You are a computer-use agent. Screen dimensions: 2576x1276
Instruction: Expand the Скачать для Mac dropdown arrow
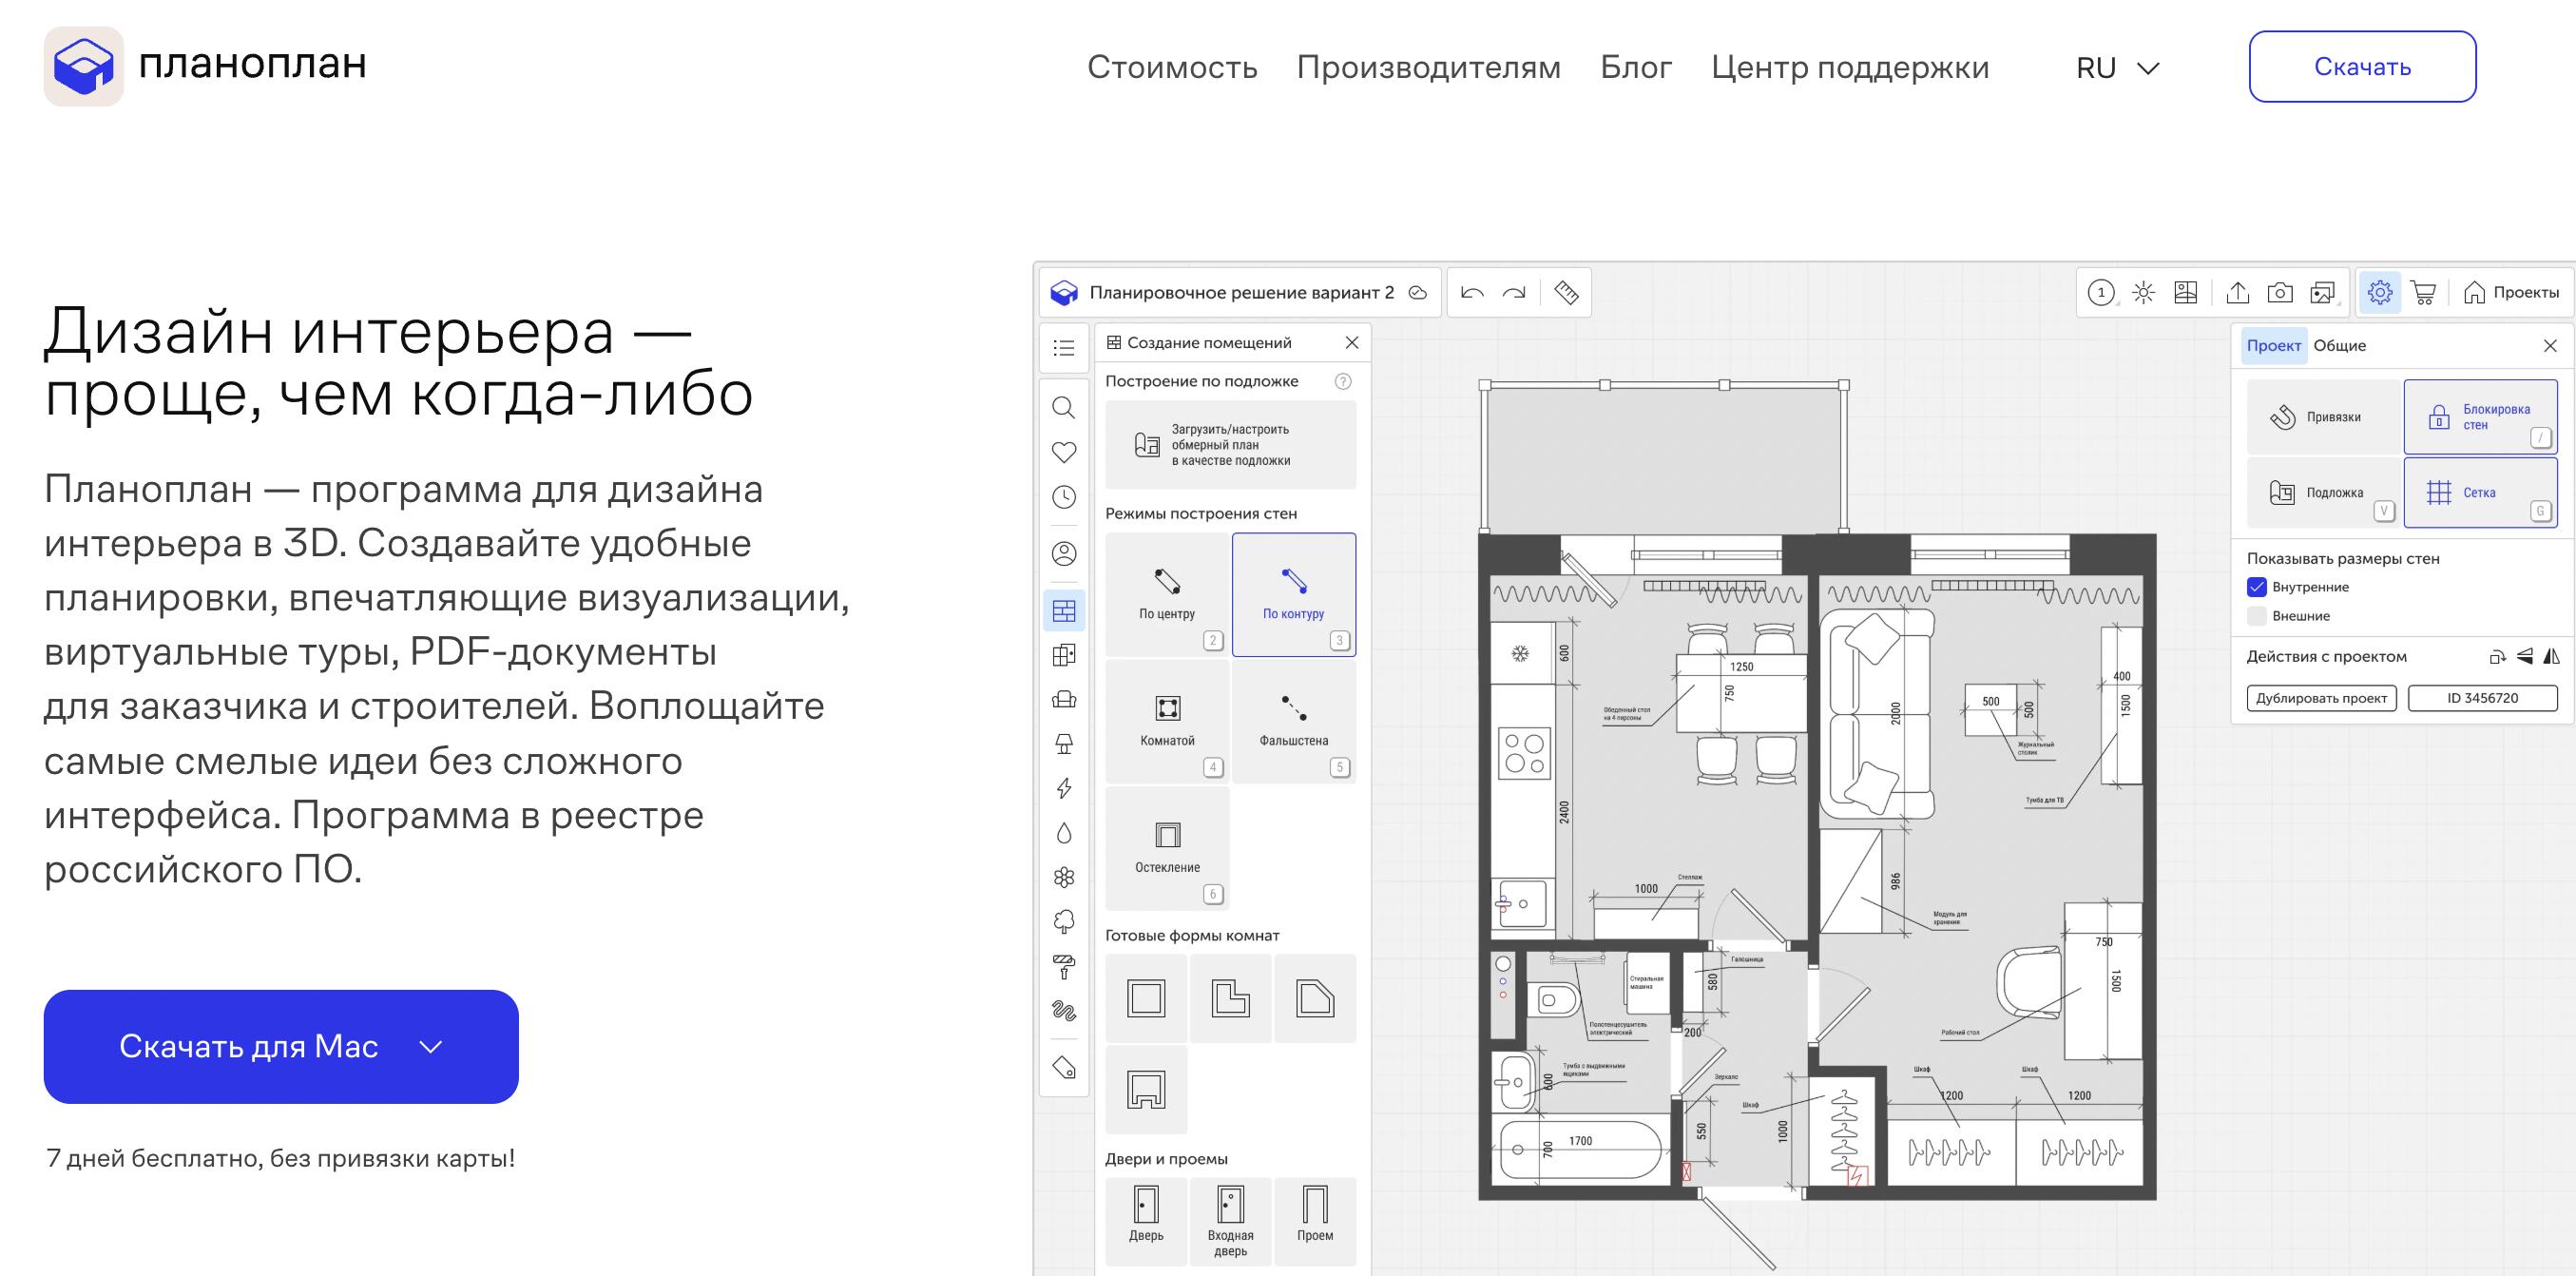(x=430, y=1047)
